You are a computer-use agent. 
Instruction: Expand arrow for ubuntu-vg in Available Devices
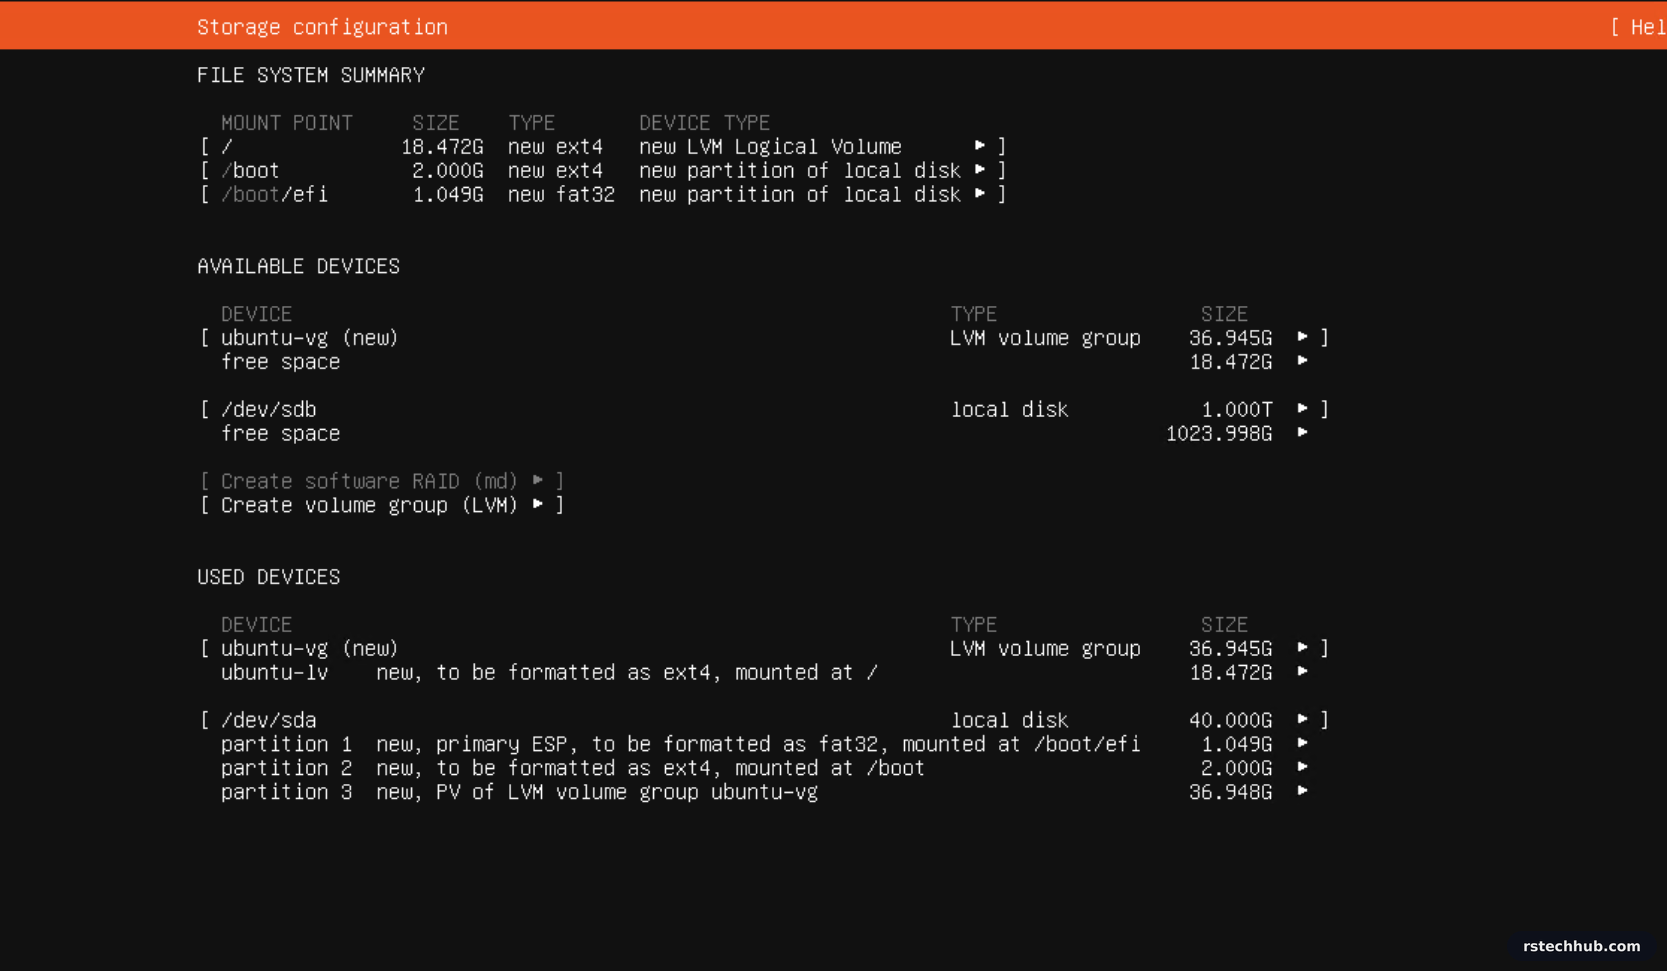[1302, 337]
